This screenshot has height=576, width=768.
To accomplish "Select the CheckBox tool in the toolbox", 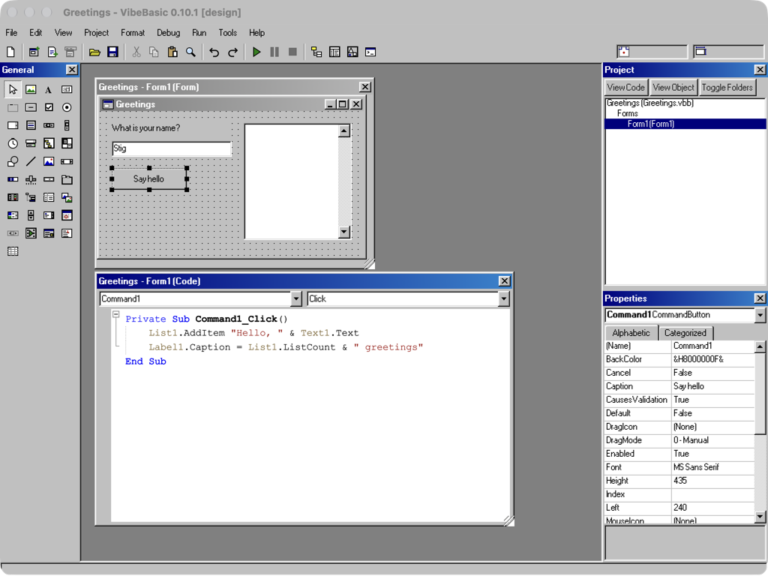I will pyautogui.click(x=48, y=107).
